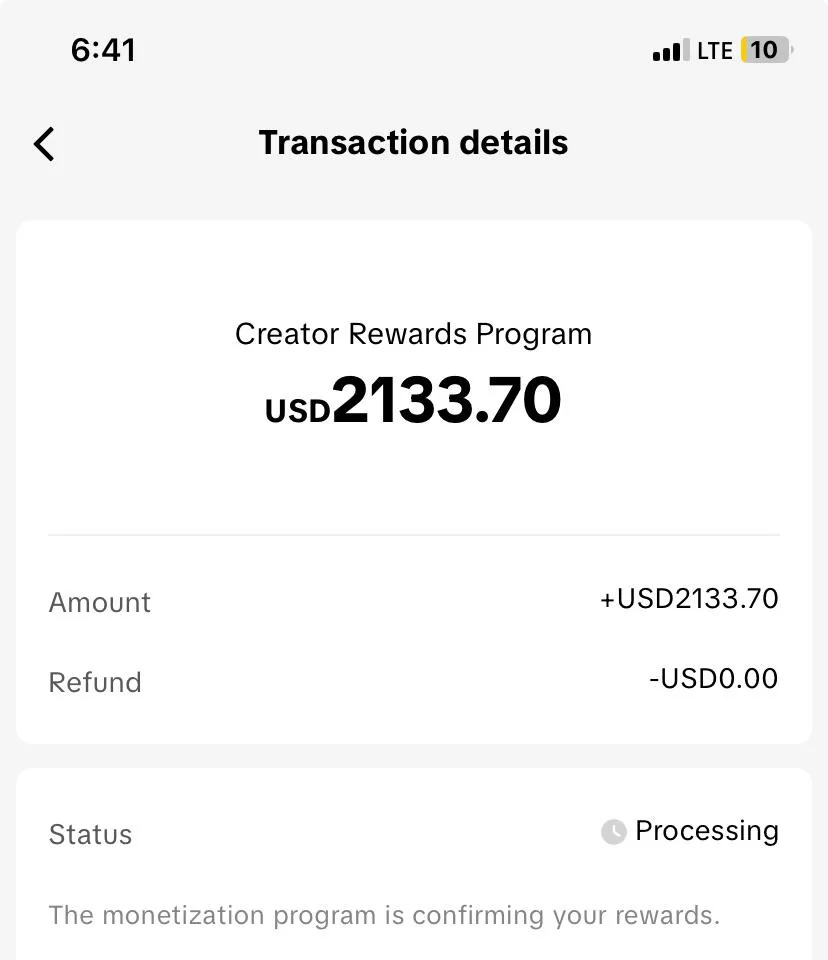Select the Amount row label
The height and width of the screenshot is (960, 828).
100,602
